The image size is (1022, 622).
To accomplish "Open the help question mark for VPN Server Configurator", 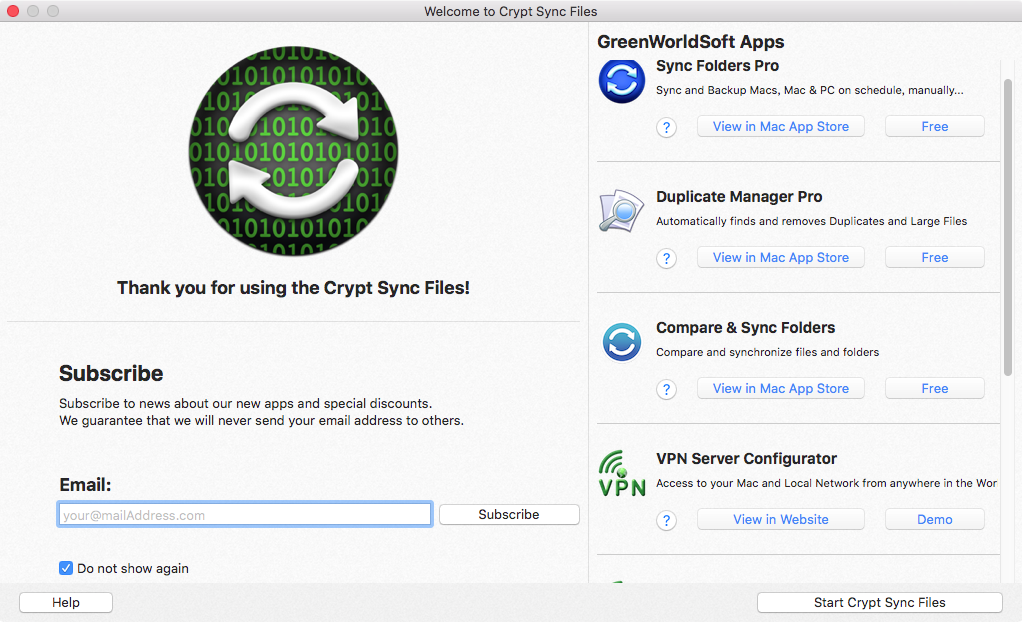I will click(x=666, y=520).
